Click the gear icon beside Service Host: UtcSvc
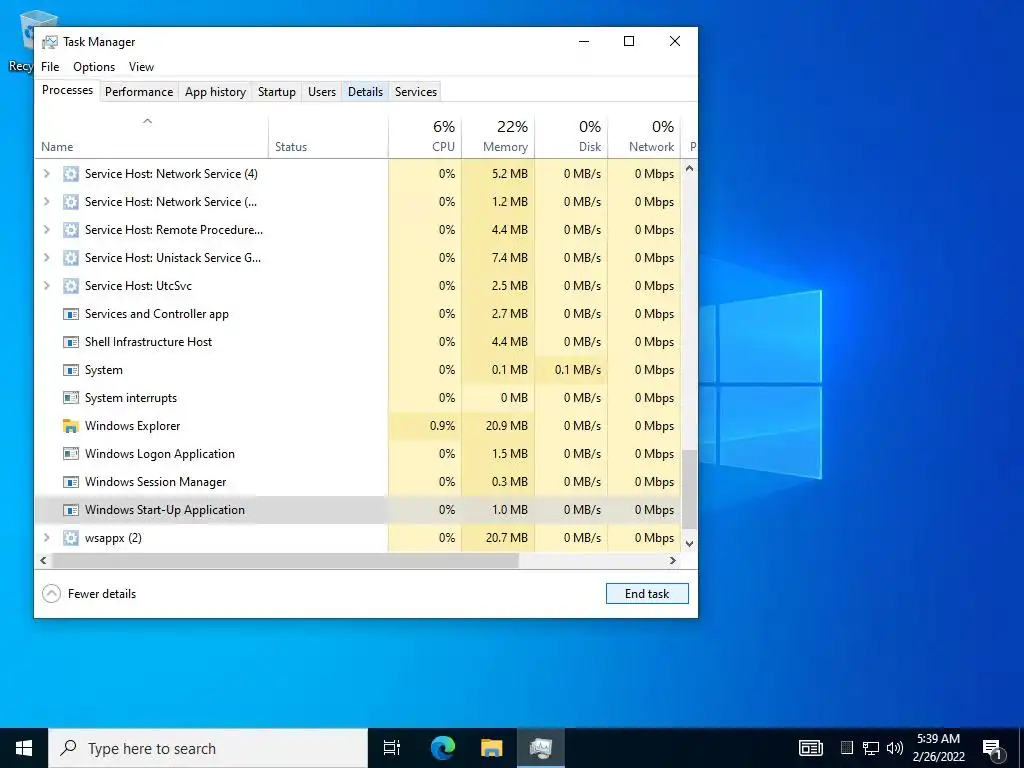This screenshot has height=768, width=1024. click(x=71, y=286)
